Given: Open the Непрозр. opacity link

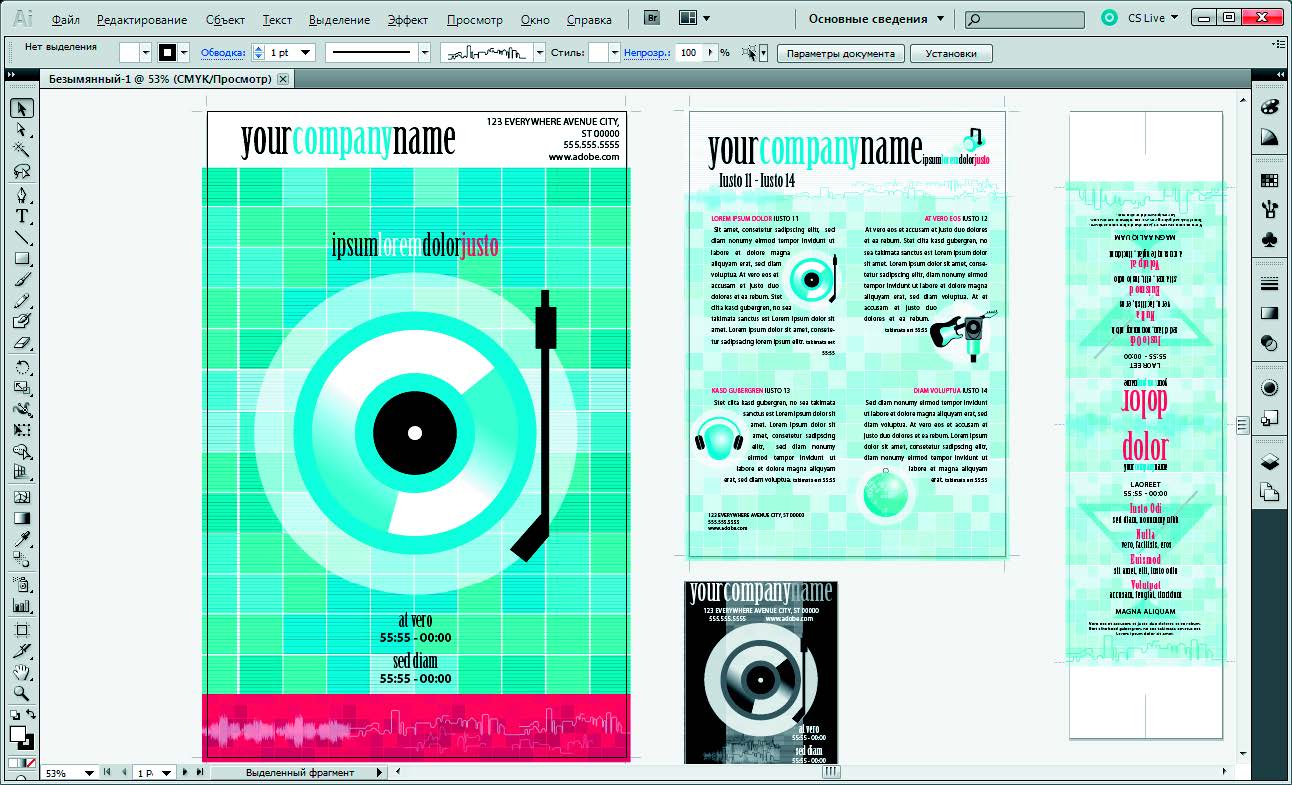Looking at the screenshot, I should 646,53.
